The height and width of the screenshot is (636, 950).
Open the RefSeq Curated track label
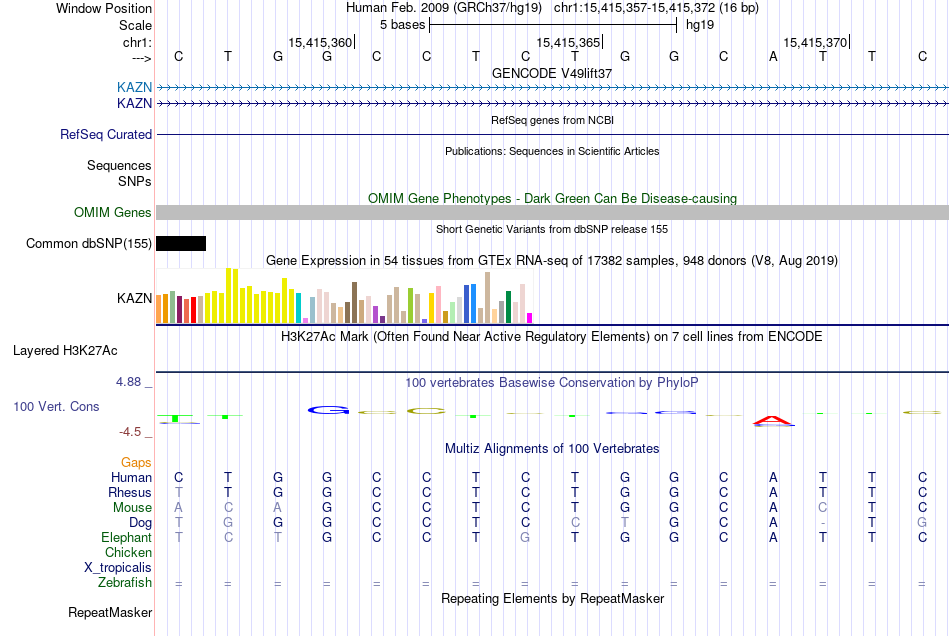(105, 134)
